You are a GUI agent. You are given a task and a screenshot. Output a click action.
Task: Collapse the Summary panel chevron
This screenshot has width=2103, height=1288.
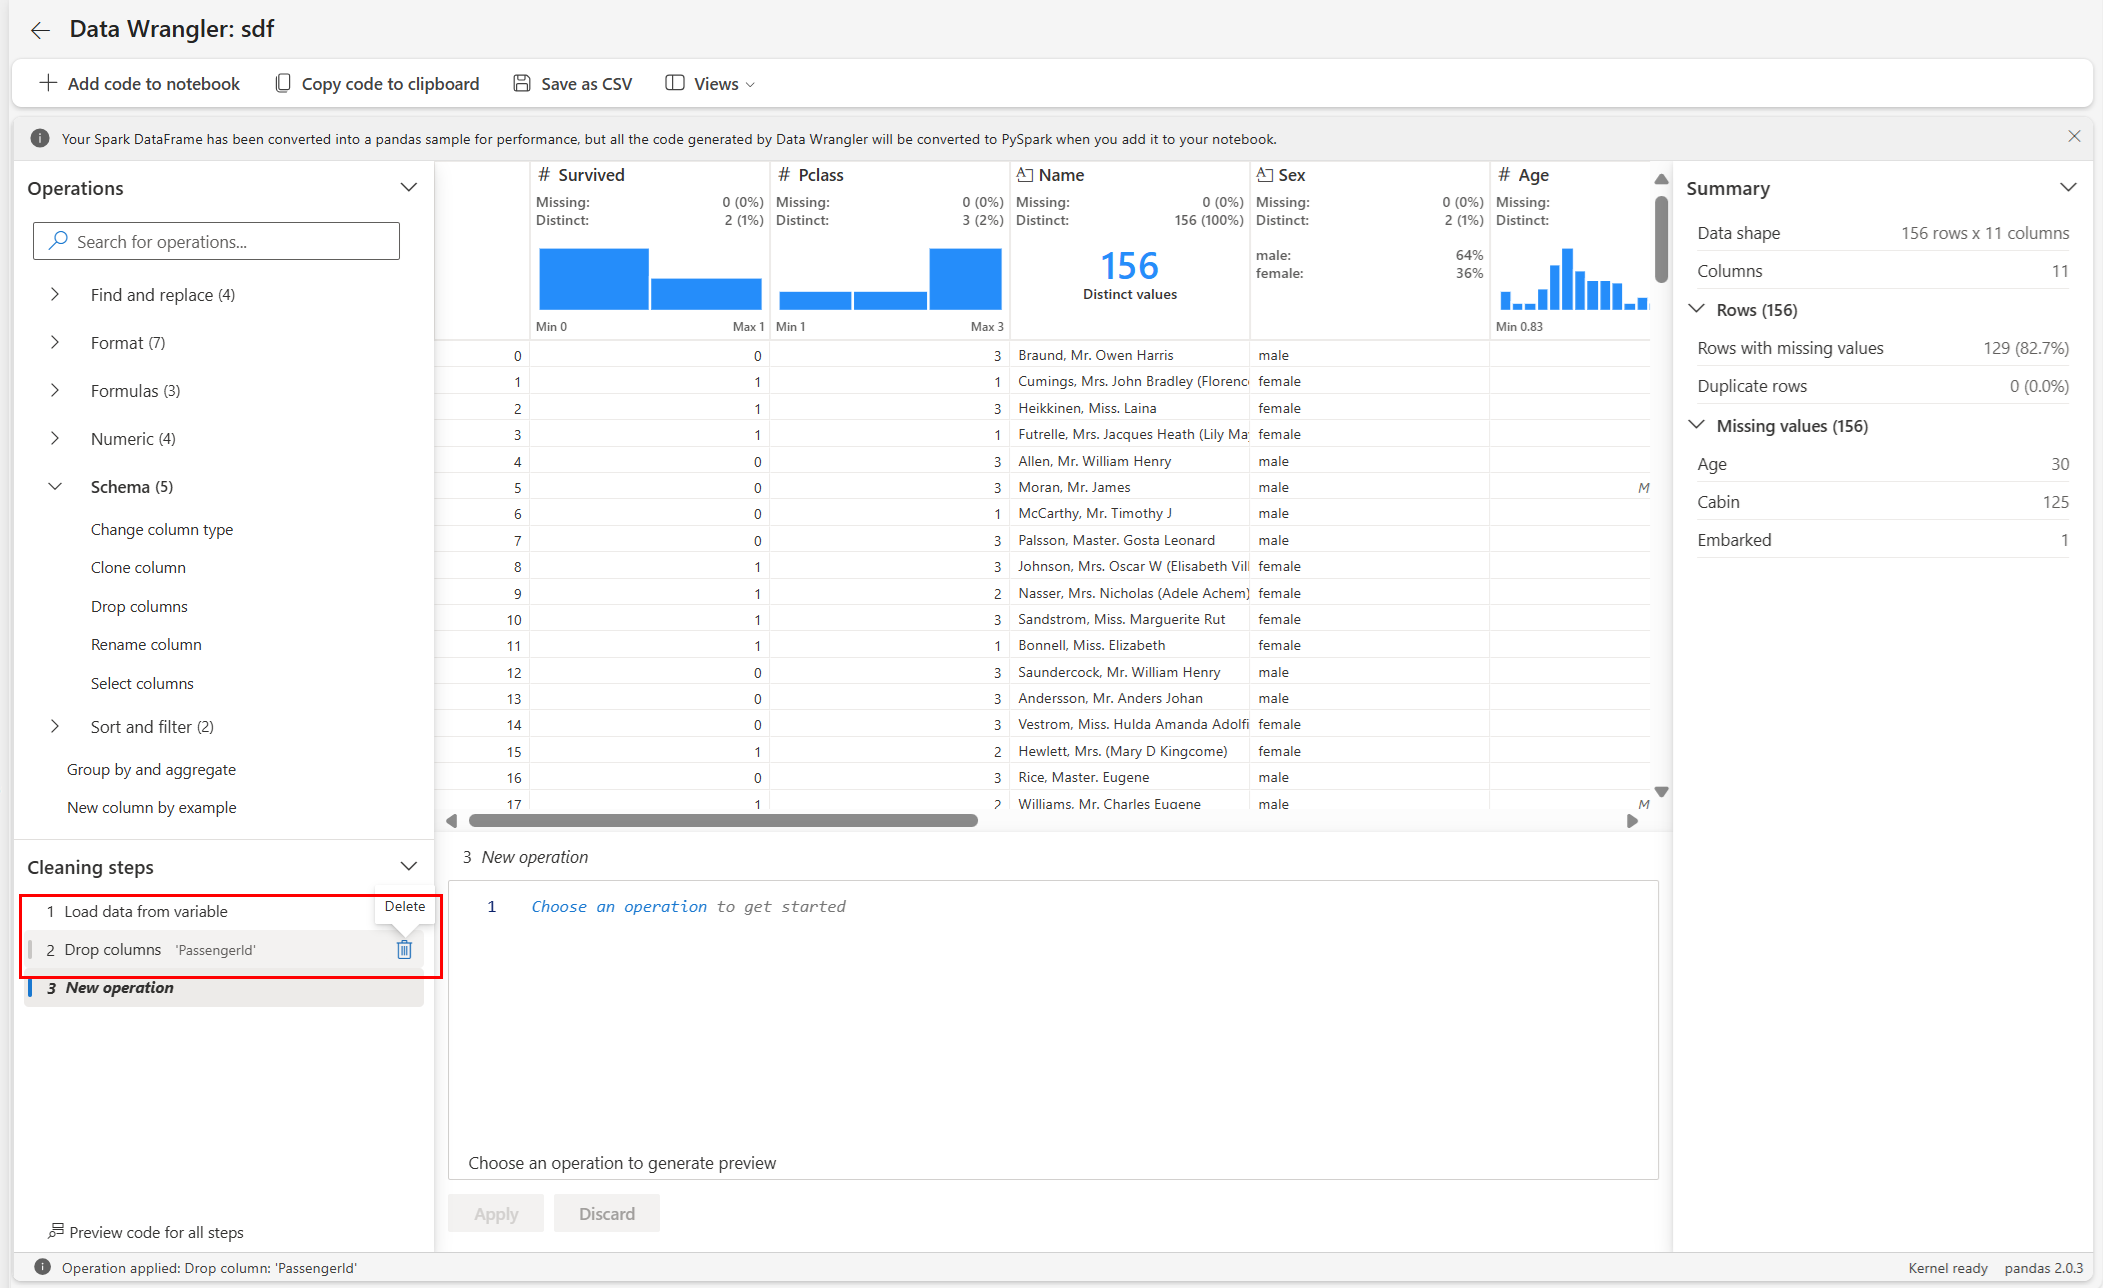[2068, 188]
